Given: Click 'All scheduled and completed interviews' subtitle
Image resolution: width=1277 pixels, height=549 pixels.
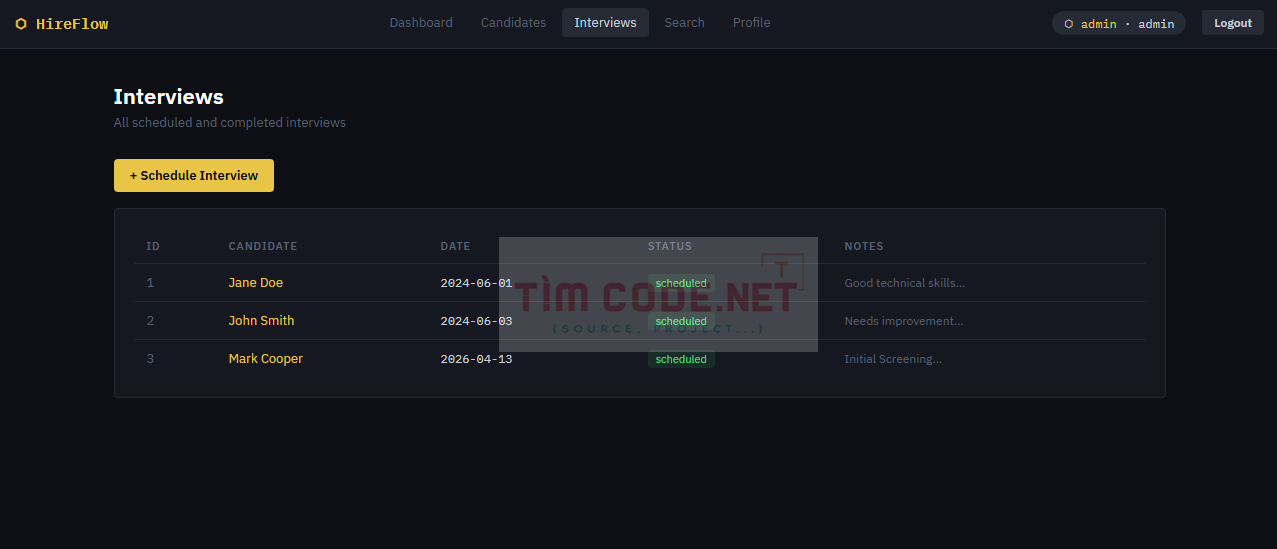Looking at the screenshot, I should point(230,123).
